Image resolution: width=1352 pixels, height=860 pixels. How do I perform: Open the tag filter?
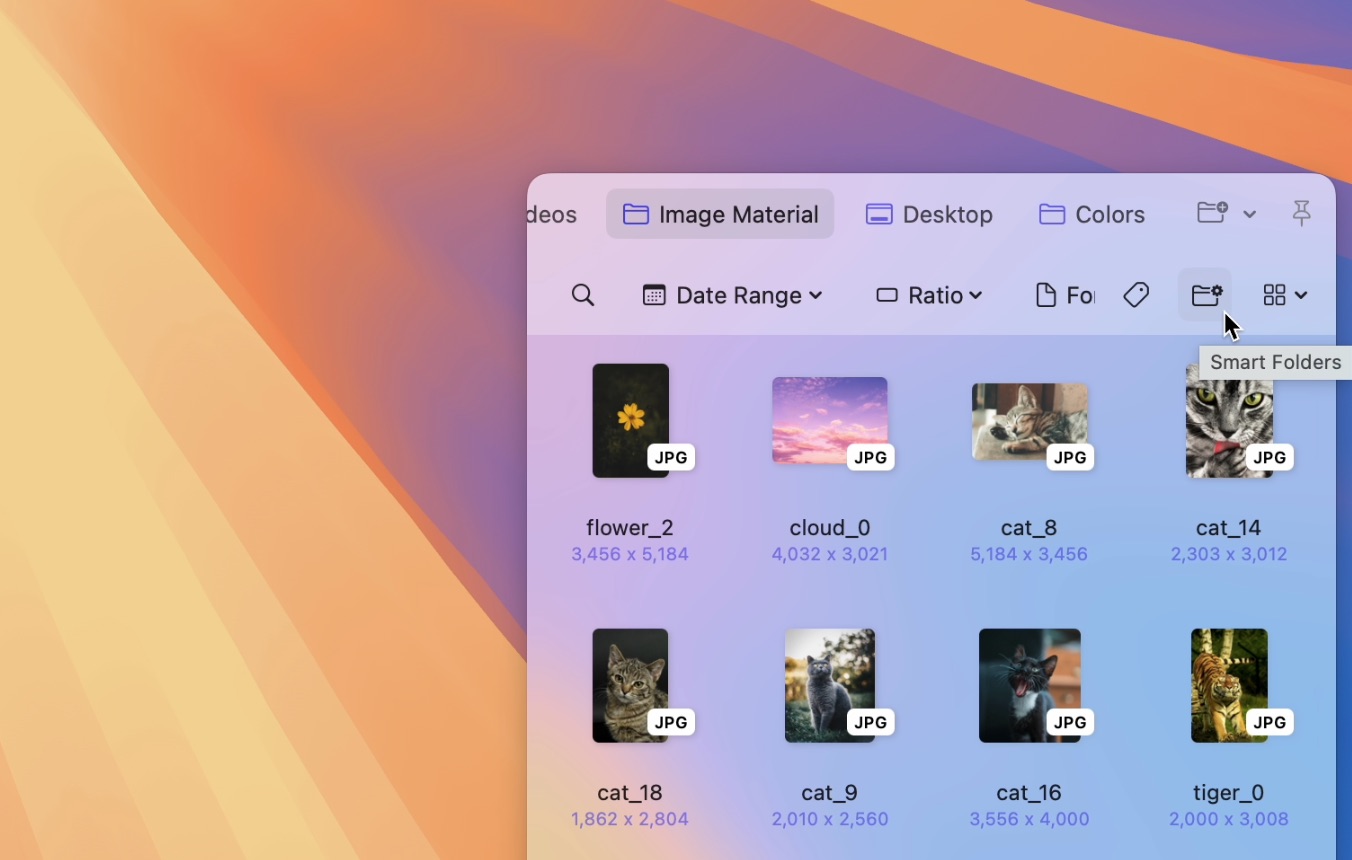click(x=1136, y=294)
